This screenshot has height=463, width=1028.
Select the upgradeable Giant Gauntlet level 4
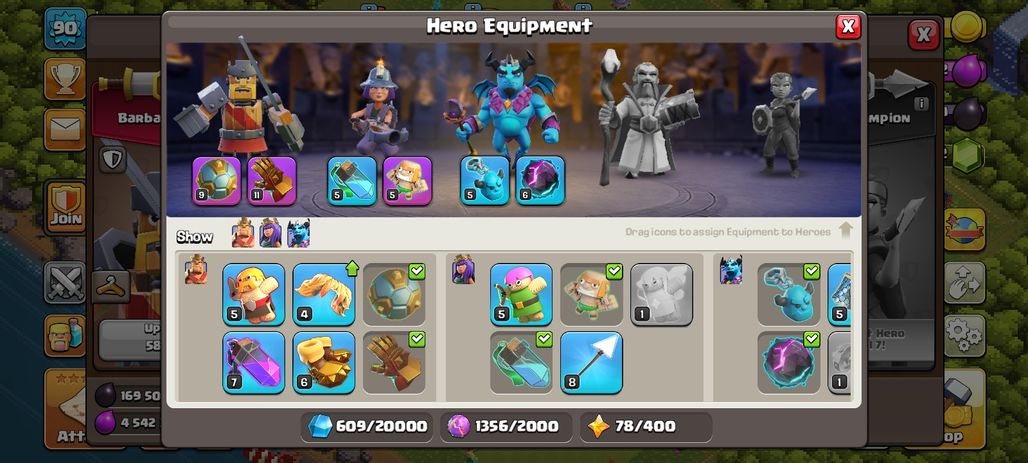pos(324,294)
